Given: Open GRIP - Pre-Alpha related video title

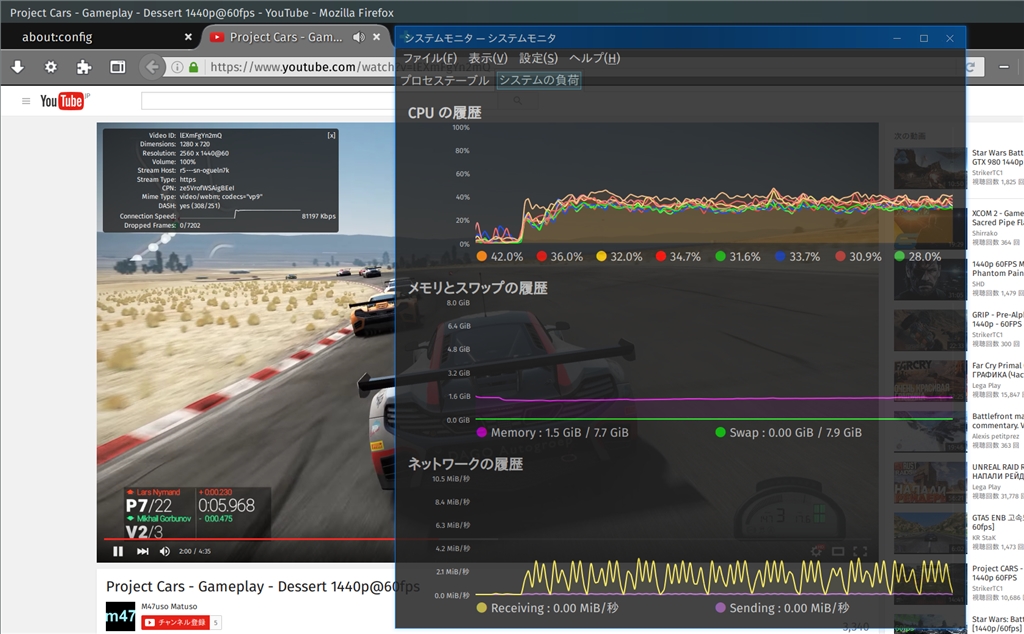Looking at the screenshot, I should point(997,319).
